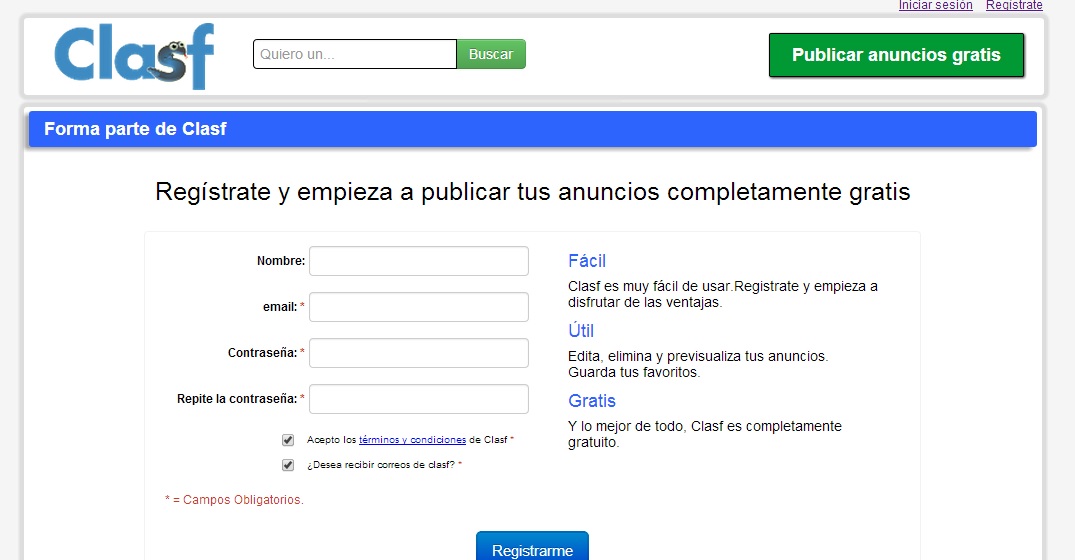The height and width of the screenshot is (560, 1075).
Task: Open Publicar anuncios gratis
Action: pos(896,55)
